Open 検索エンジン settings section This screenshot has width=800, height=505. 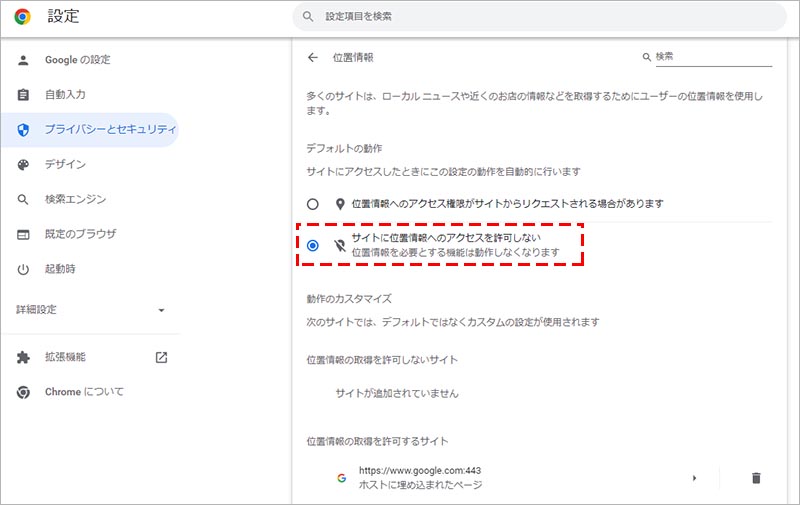[75, 199]
